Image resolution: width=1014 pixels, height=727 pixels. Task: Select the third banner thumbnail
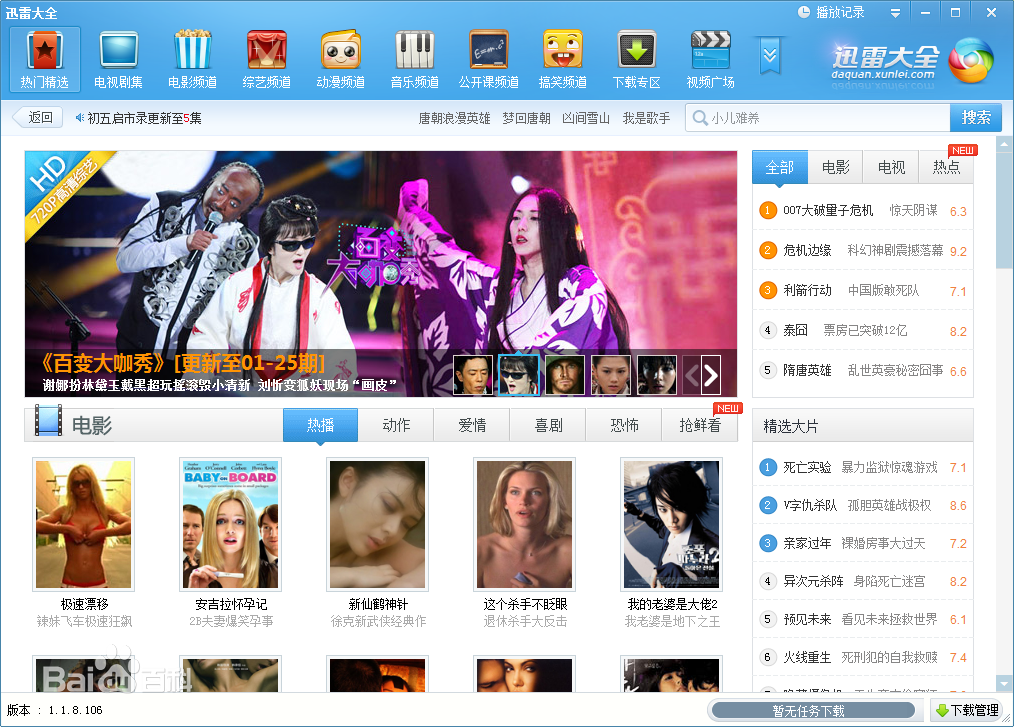[565, 374]
